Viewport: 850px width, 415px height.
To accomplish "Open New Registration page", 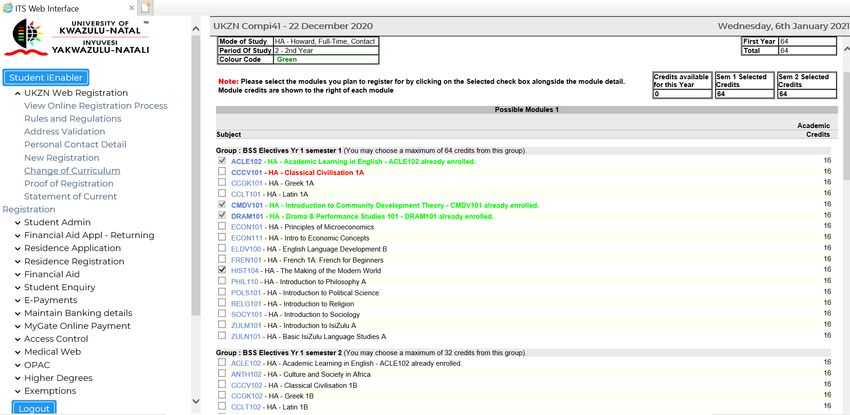I will (62, 158).
